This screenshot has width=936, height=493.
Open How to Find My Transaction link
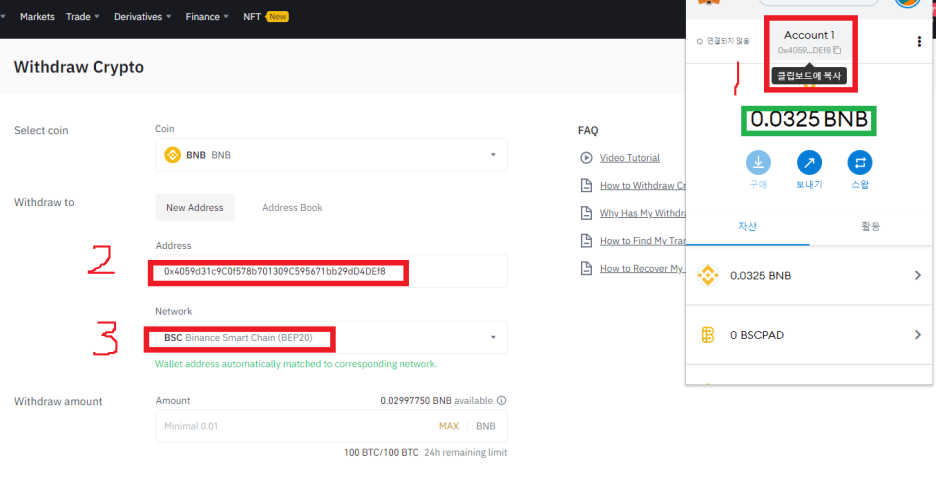[x=643, y=241]
